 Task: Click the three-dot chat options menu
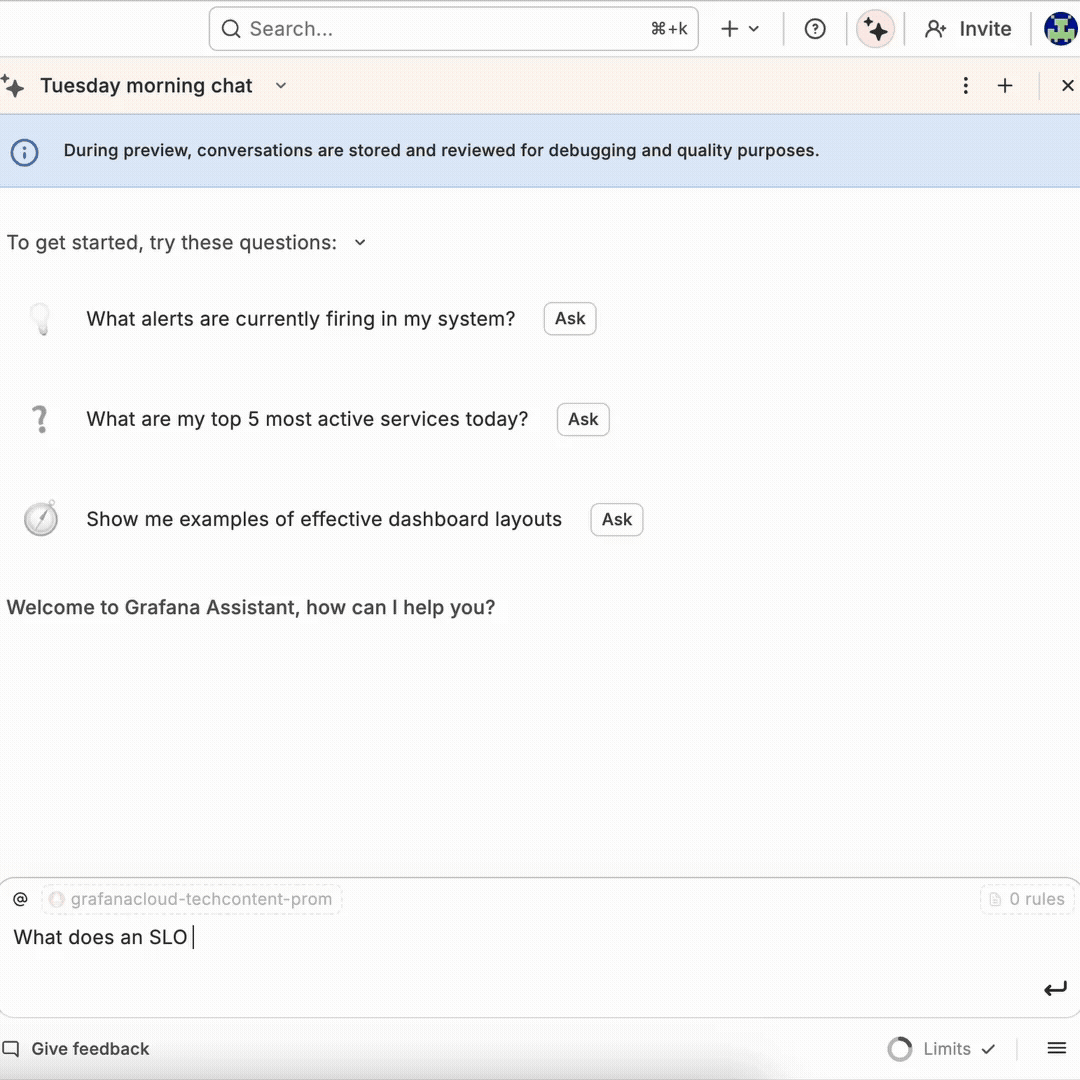[965, 86]
